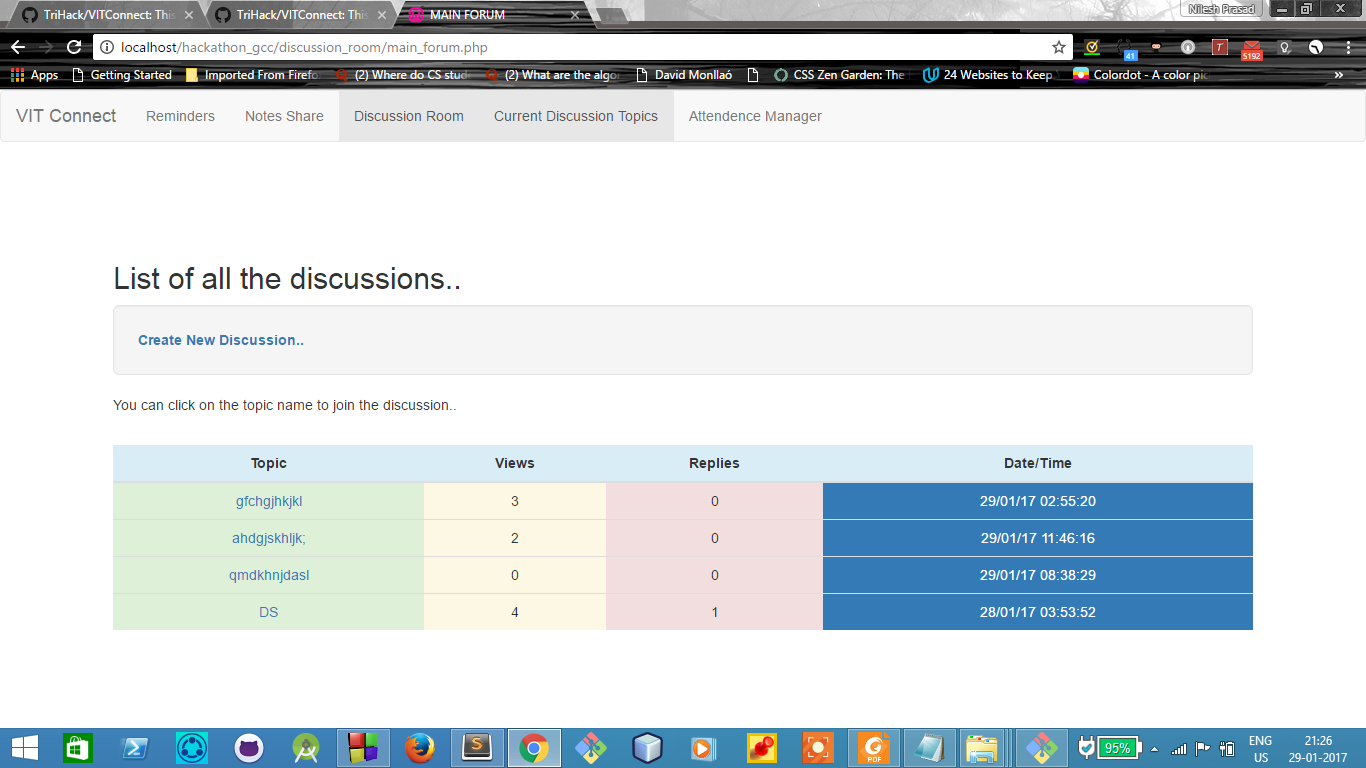
Task: Open the Foxit PDF taskbar icon
Action: click(x=874, y=747)
